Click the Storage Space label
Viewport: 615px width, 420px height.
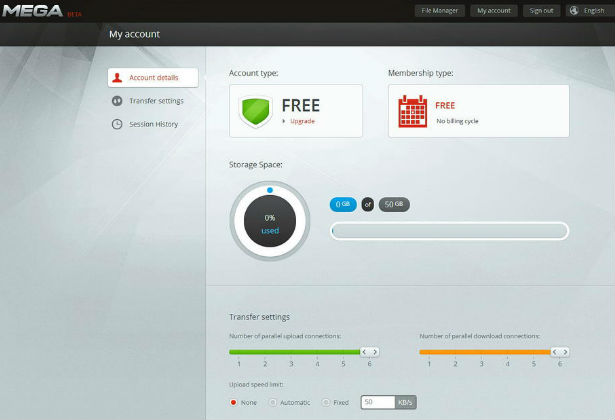[x=256, y=165]
